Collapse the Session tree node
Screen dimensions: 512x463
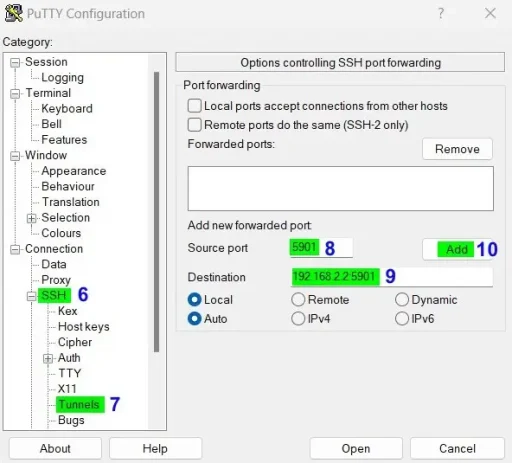pyautogui.click(x=15, y=63)
